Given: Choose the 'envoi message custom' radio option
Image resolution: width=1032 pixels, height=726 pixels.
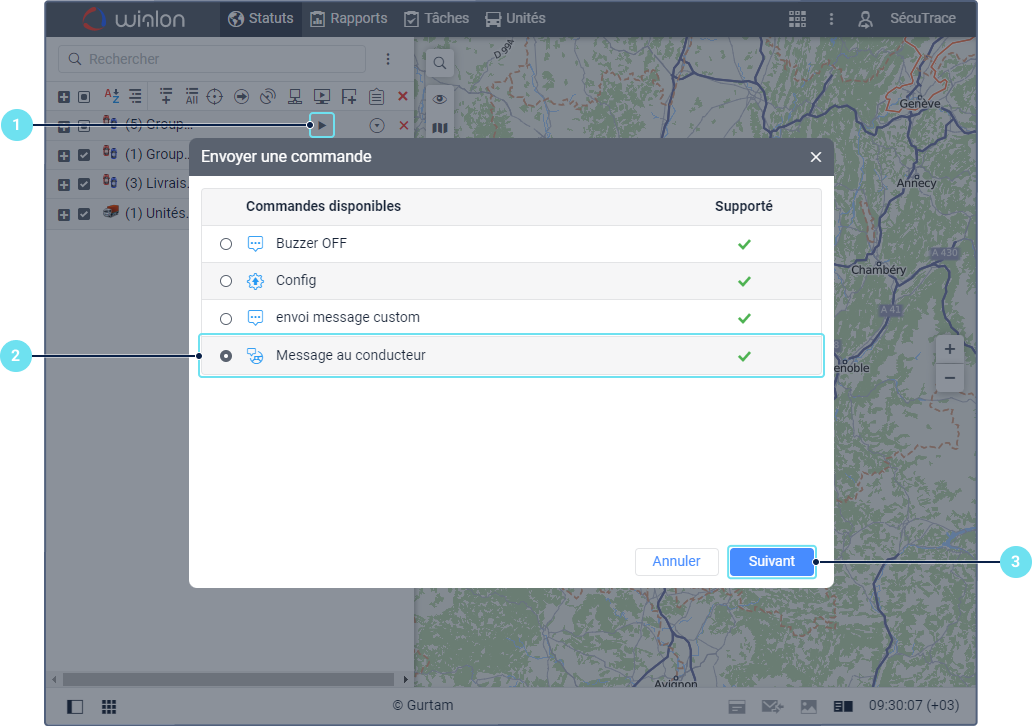Looking at the screenshot, I should tap(226, 319).
